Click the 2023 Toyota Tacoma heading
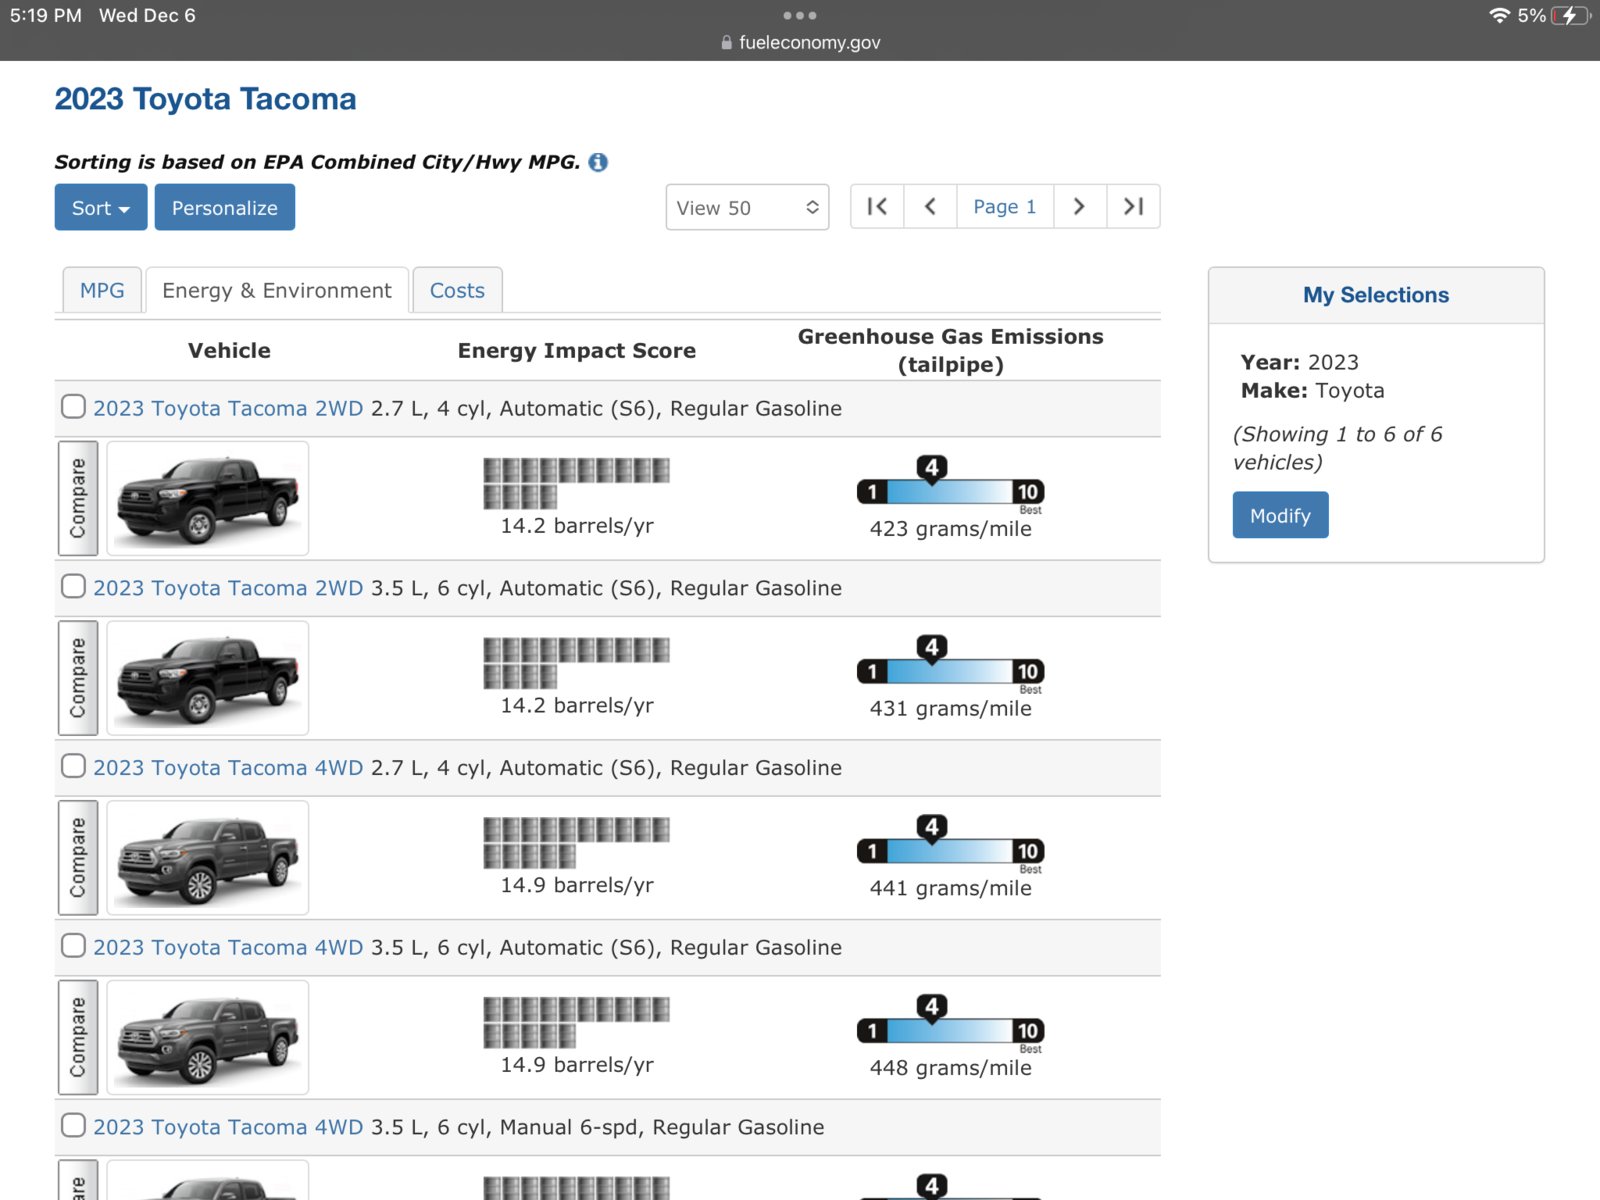 pos(205,99)
